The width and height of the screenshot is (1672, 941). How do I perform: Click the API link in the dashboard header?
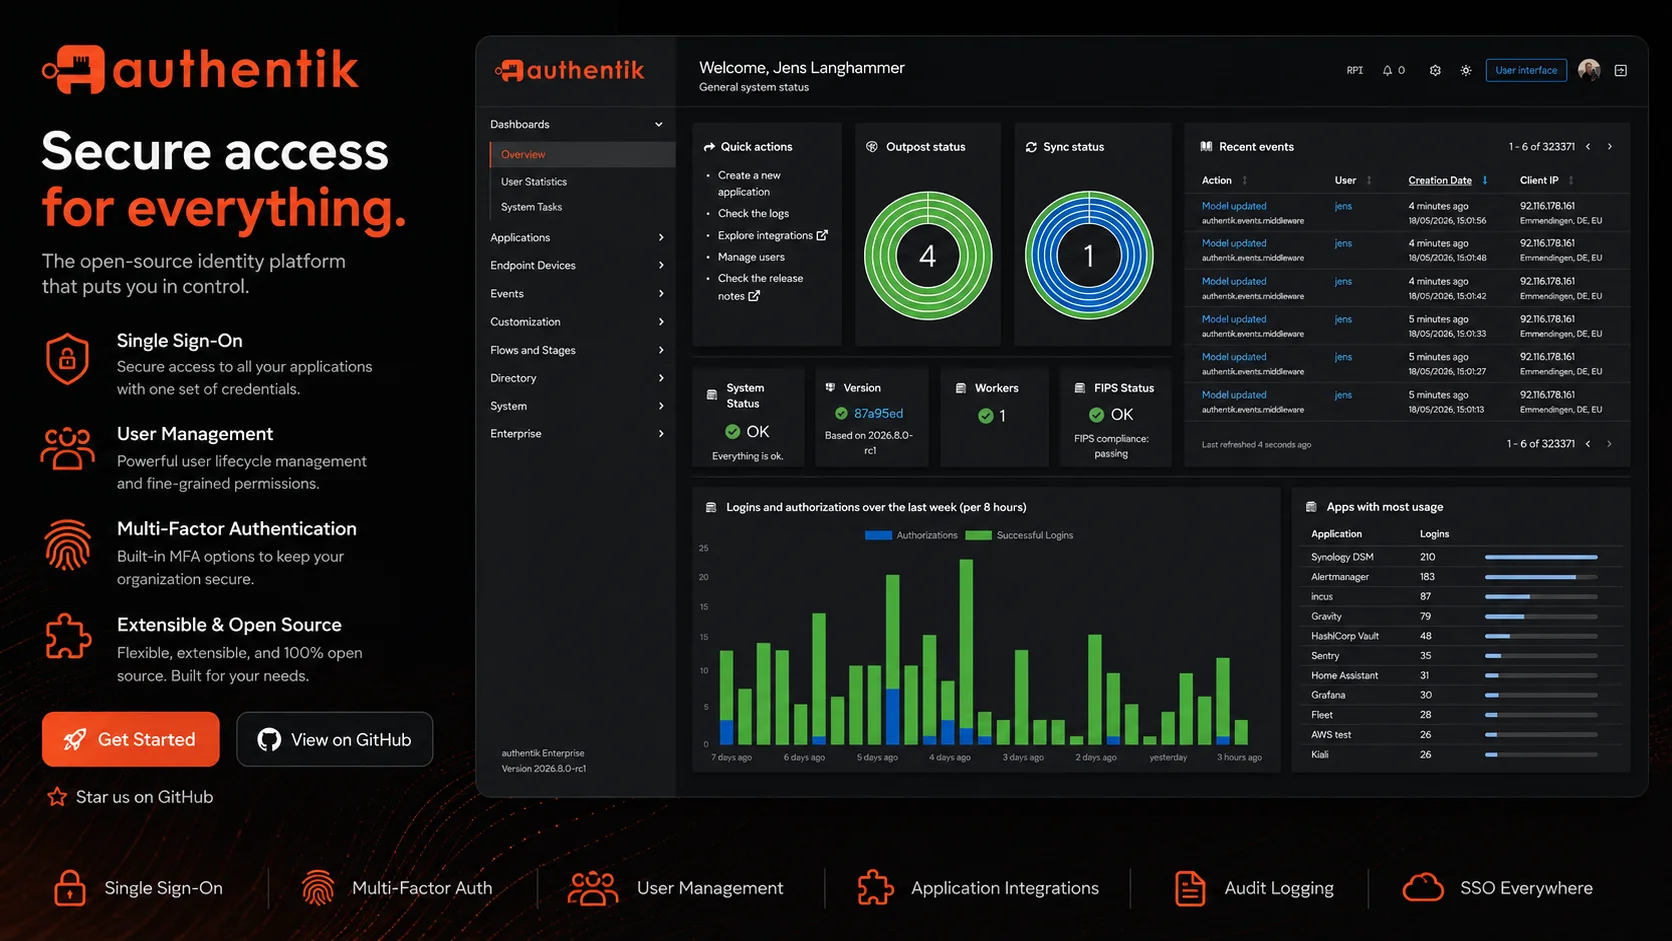[1355, 70]
